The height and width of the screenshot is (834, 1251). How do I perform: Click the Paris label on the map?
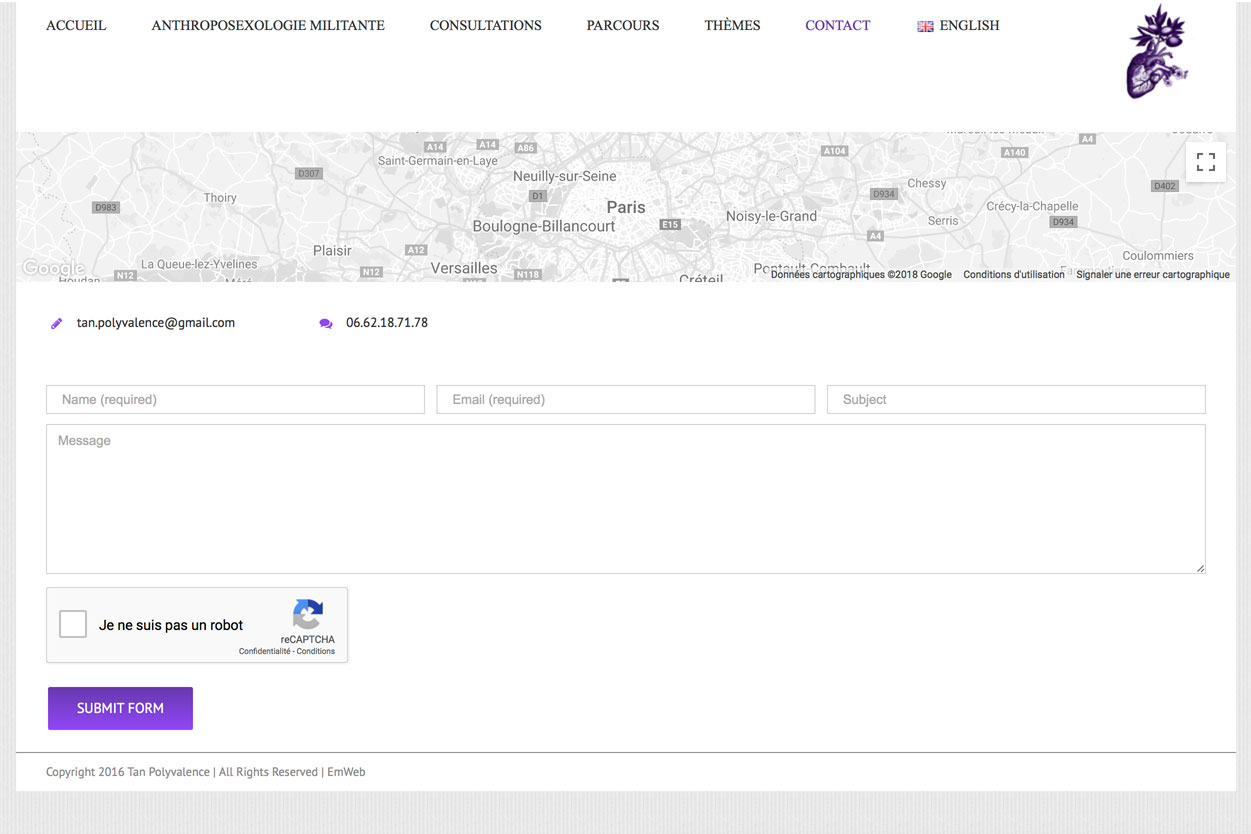(626, 207)
